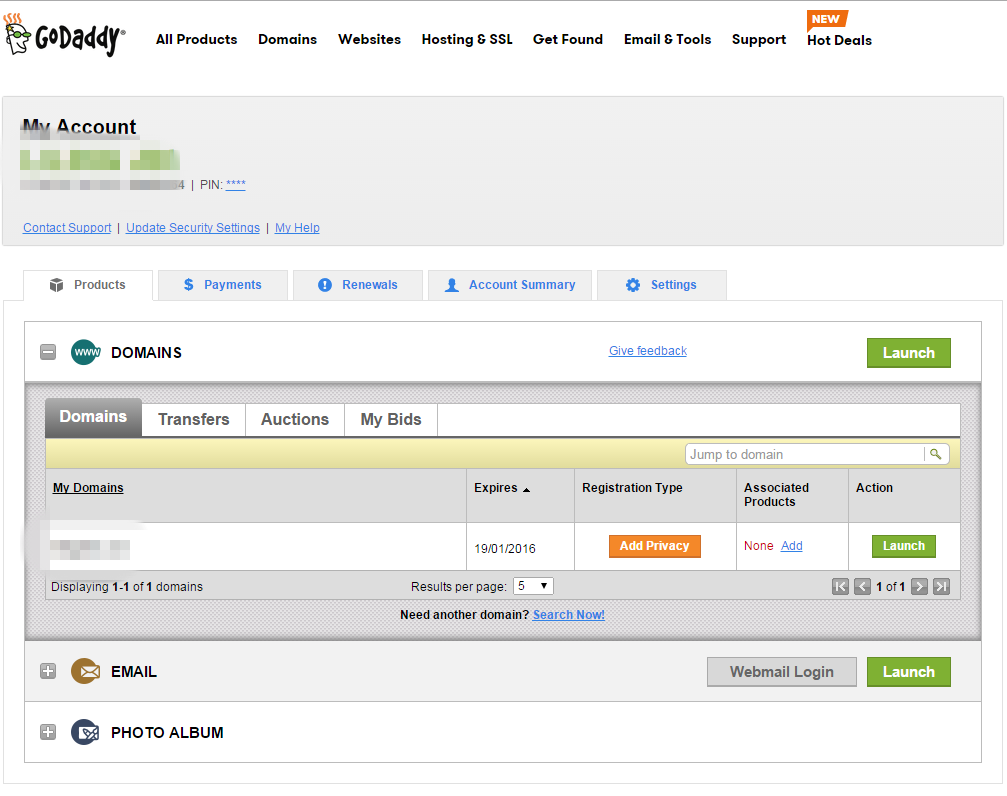1007x796 pixels.
Task: Go to the first page of domains
Action: pyautogui.click(x=841, y=587)
